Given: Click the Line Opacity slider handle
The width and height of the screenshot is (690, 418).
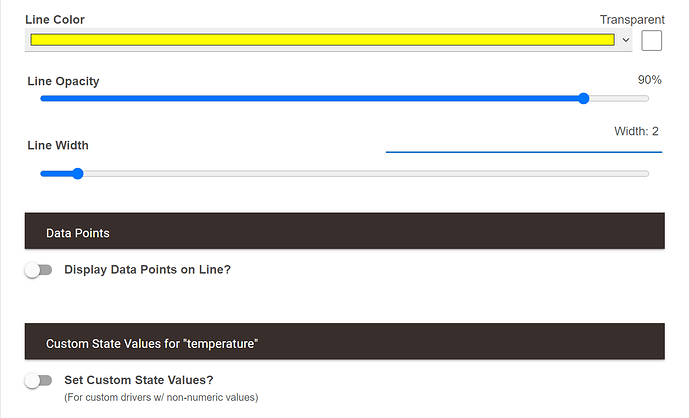Looking at the screenshot, I should (x=584, y=98).
